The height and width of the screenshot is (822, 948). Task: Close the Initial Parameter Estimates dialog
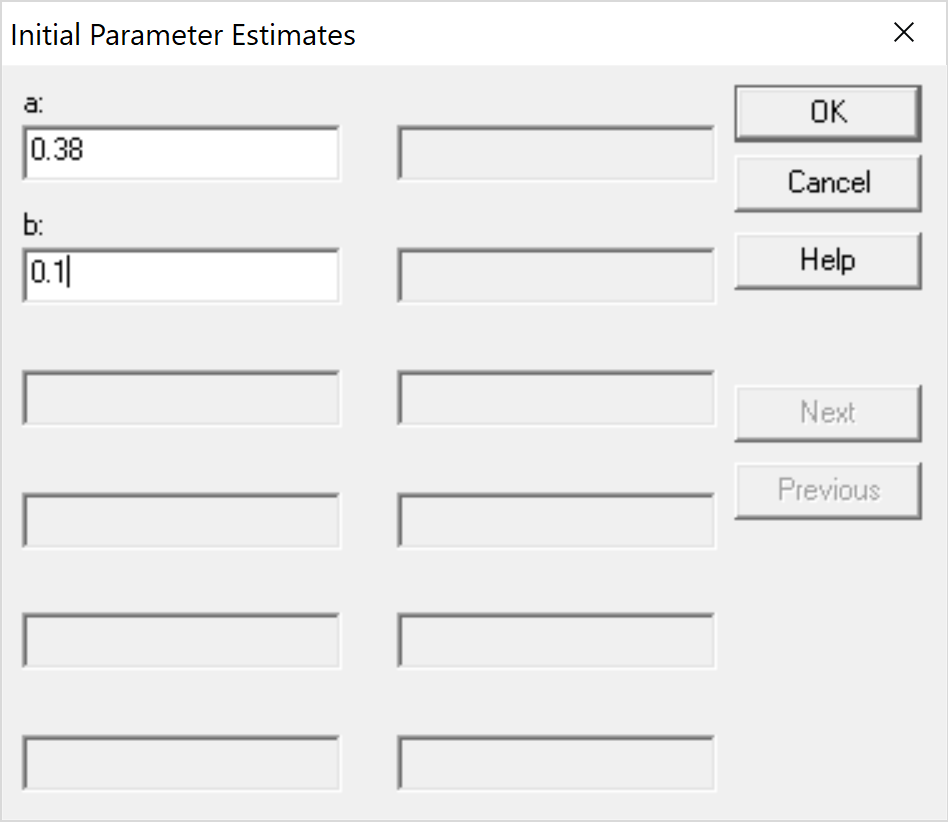click(x=904, y=33)
